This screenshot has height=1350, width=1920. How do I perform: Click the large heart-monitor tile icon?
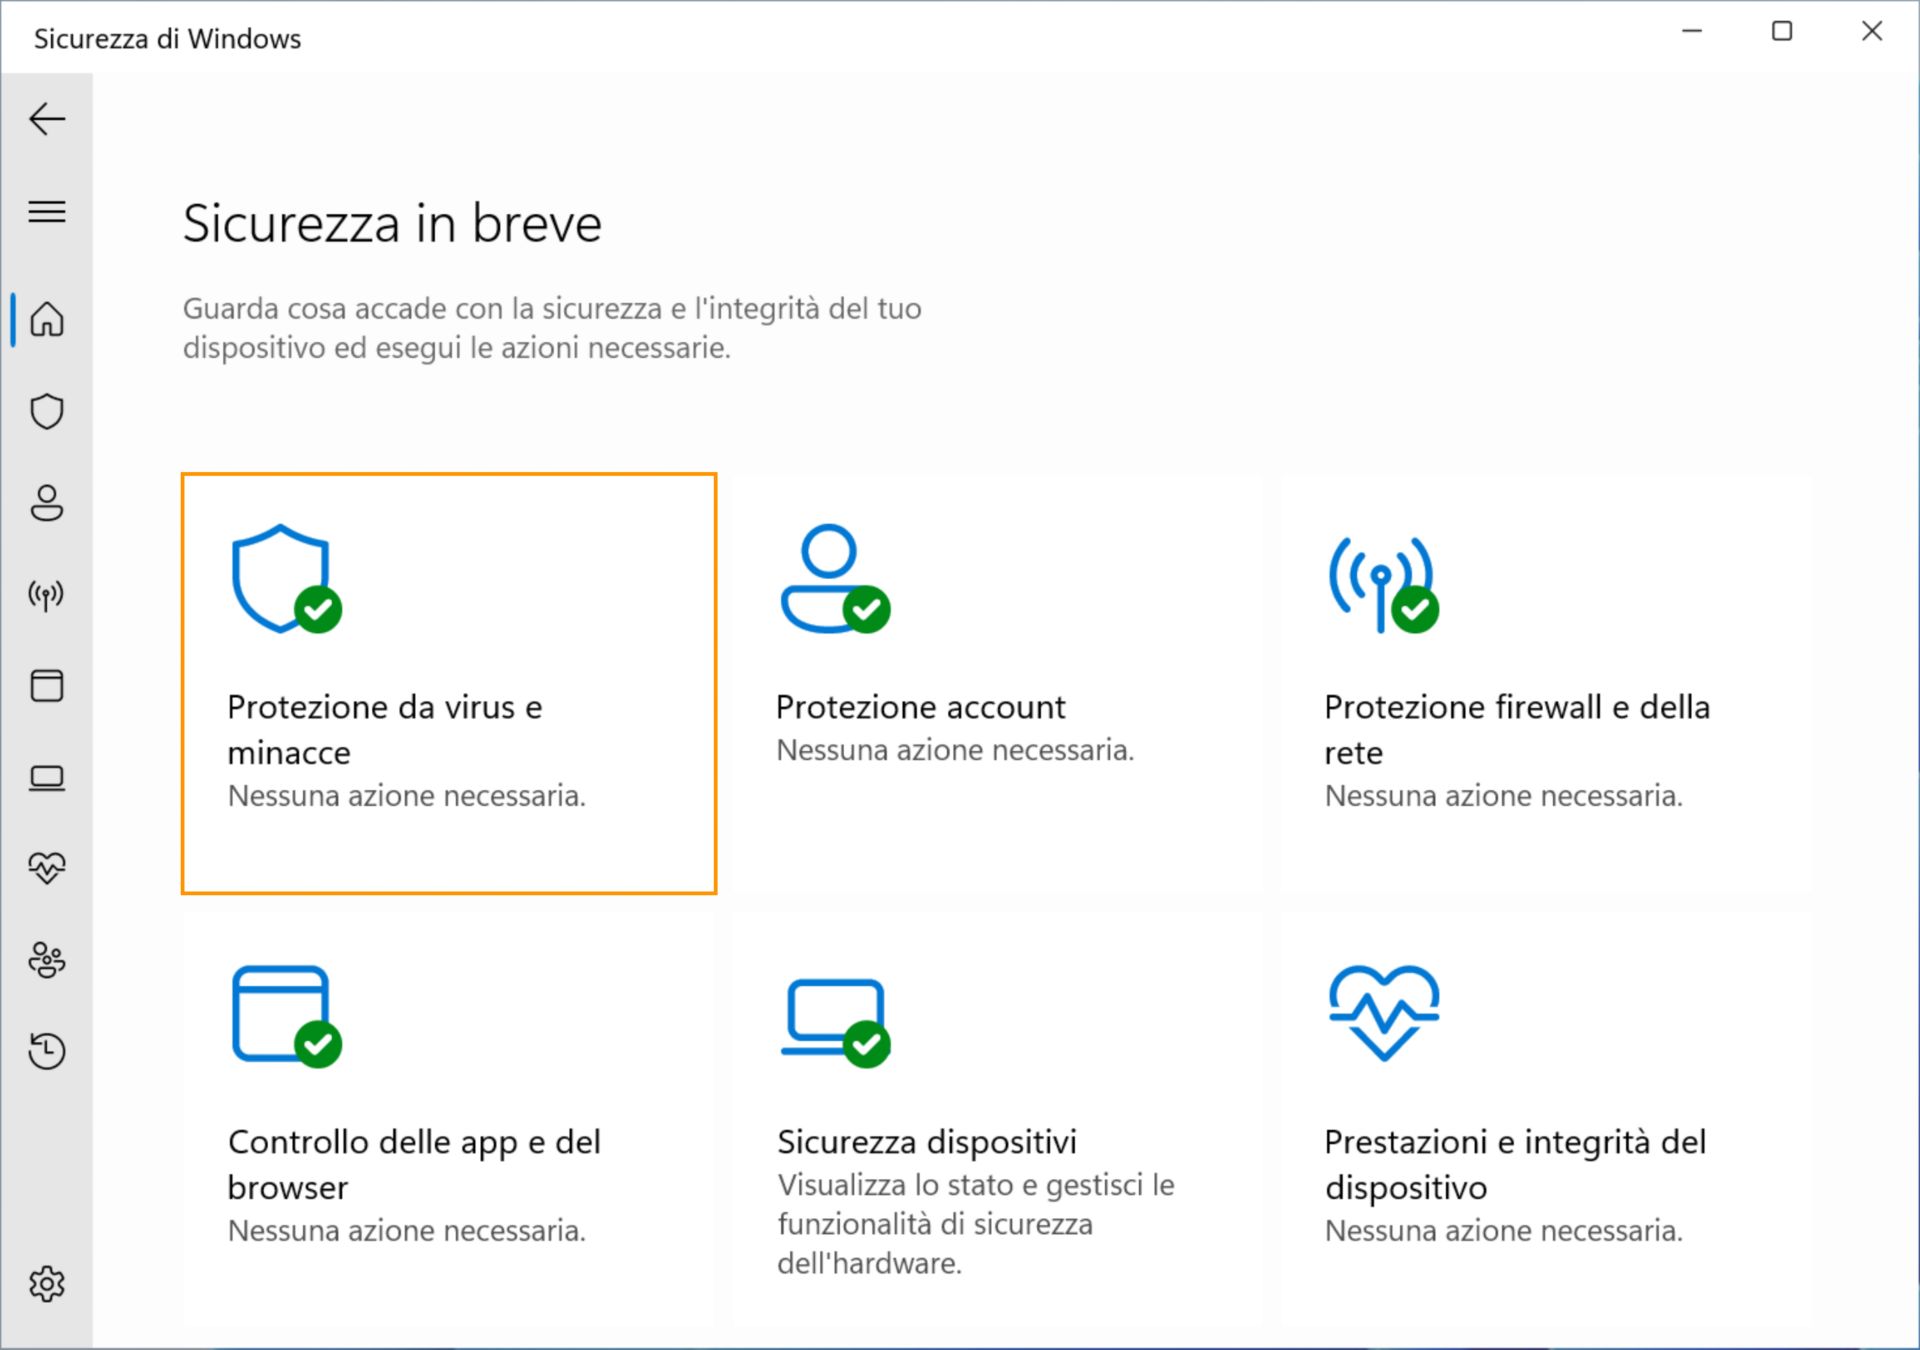tap(1384, 1012)
